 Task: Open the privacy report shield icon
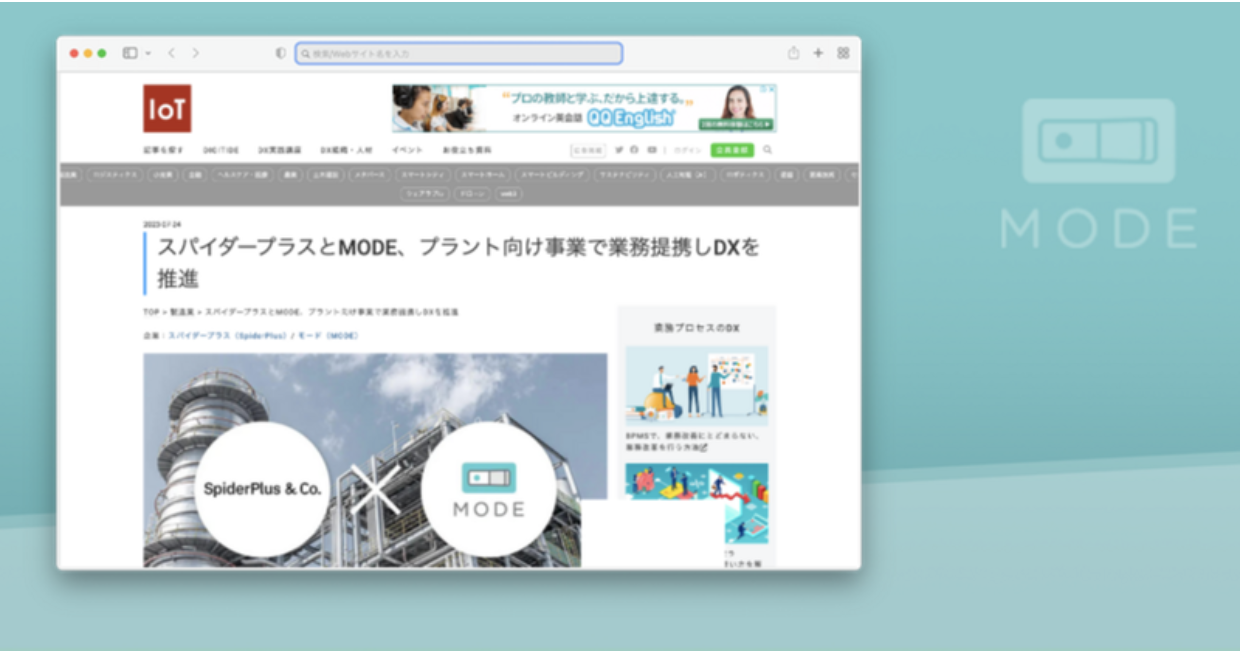[x=281, y=53]
